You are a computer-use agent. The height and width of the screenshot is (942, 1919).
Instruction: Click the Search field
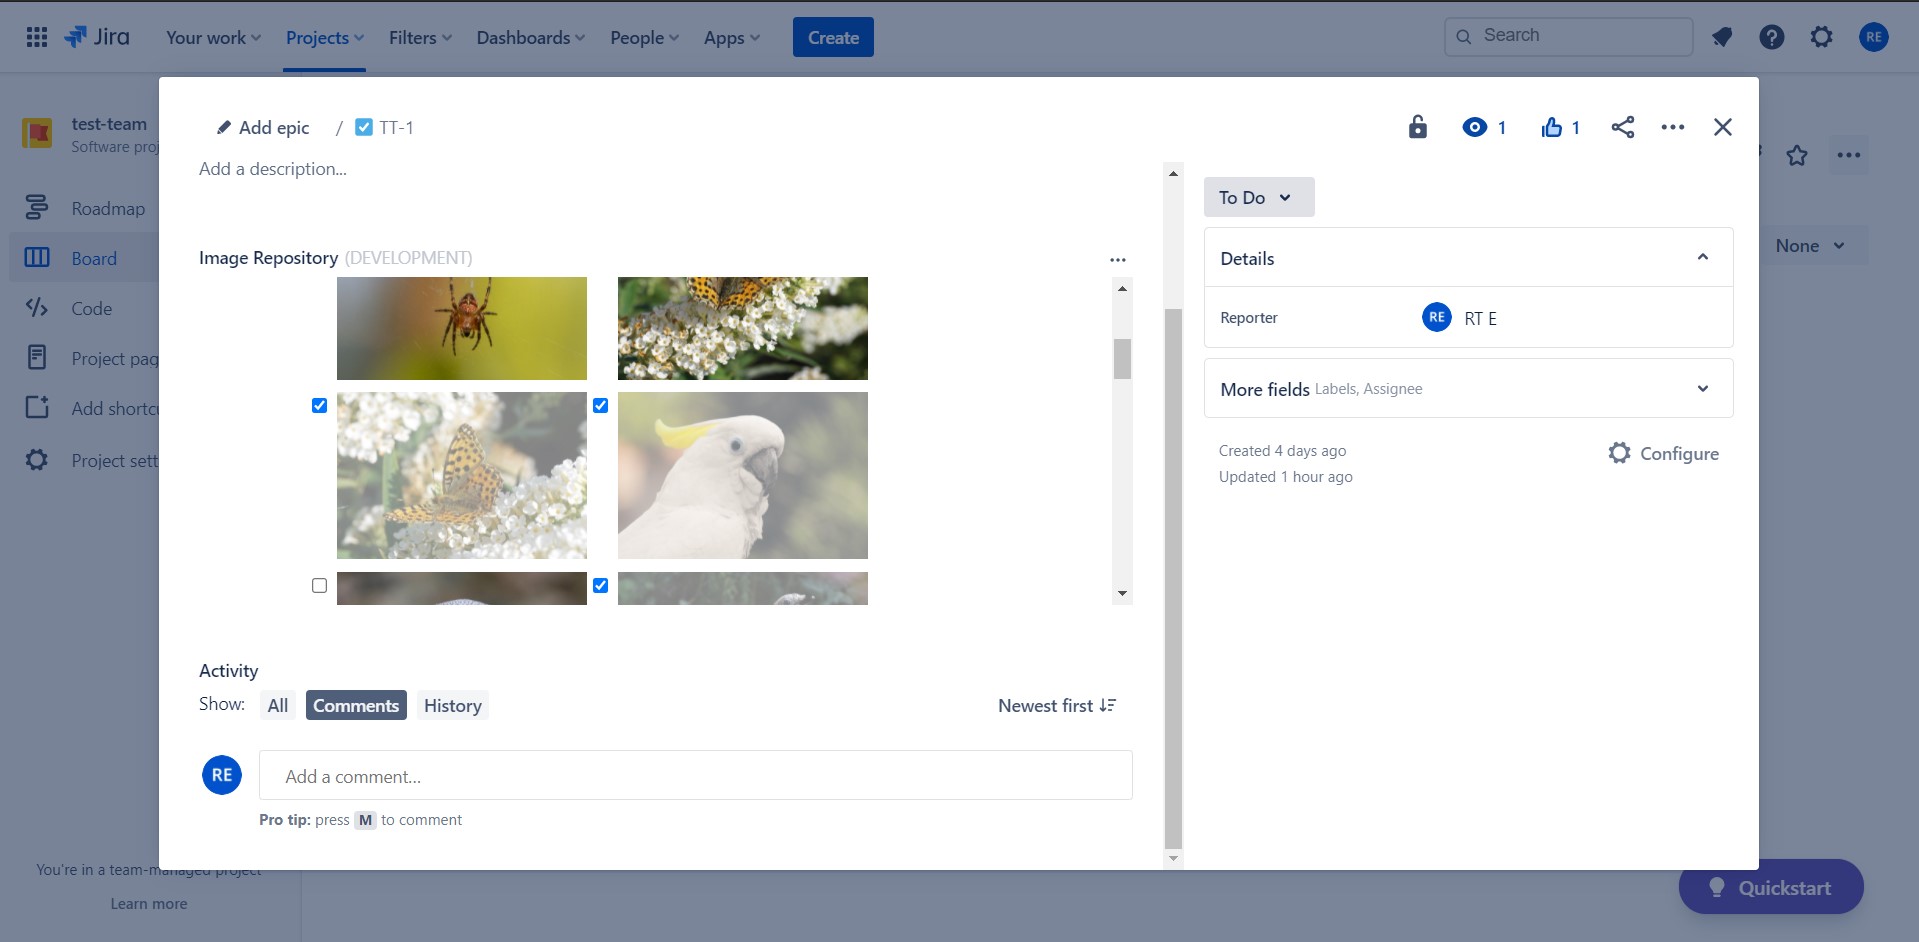pos(1568,36)
